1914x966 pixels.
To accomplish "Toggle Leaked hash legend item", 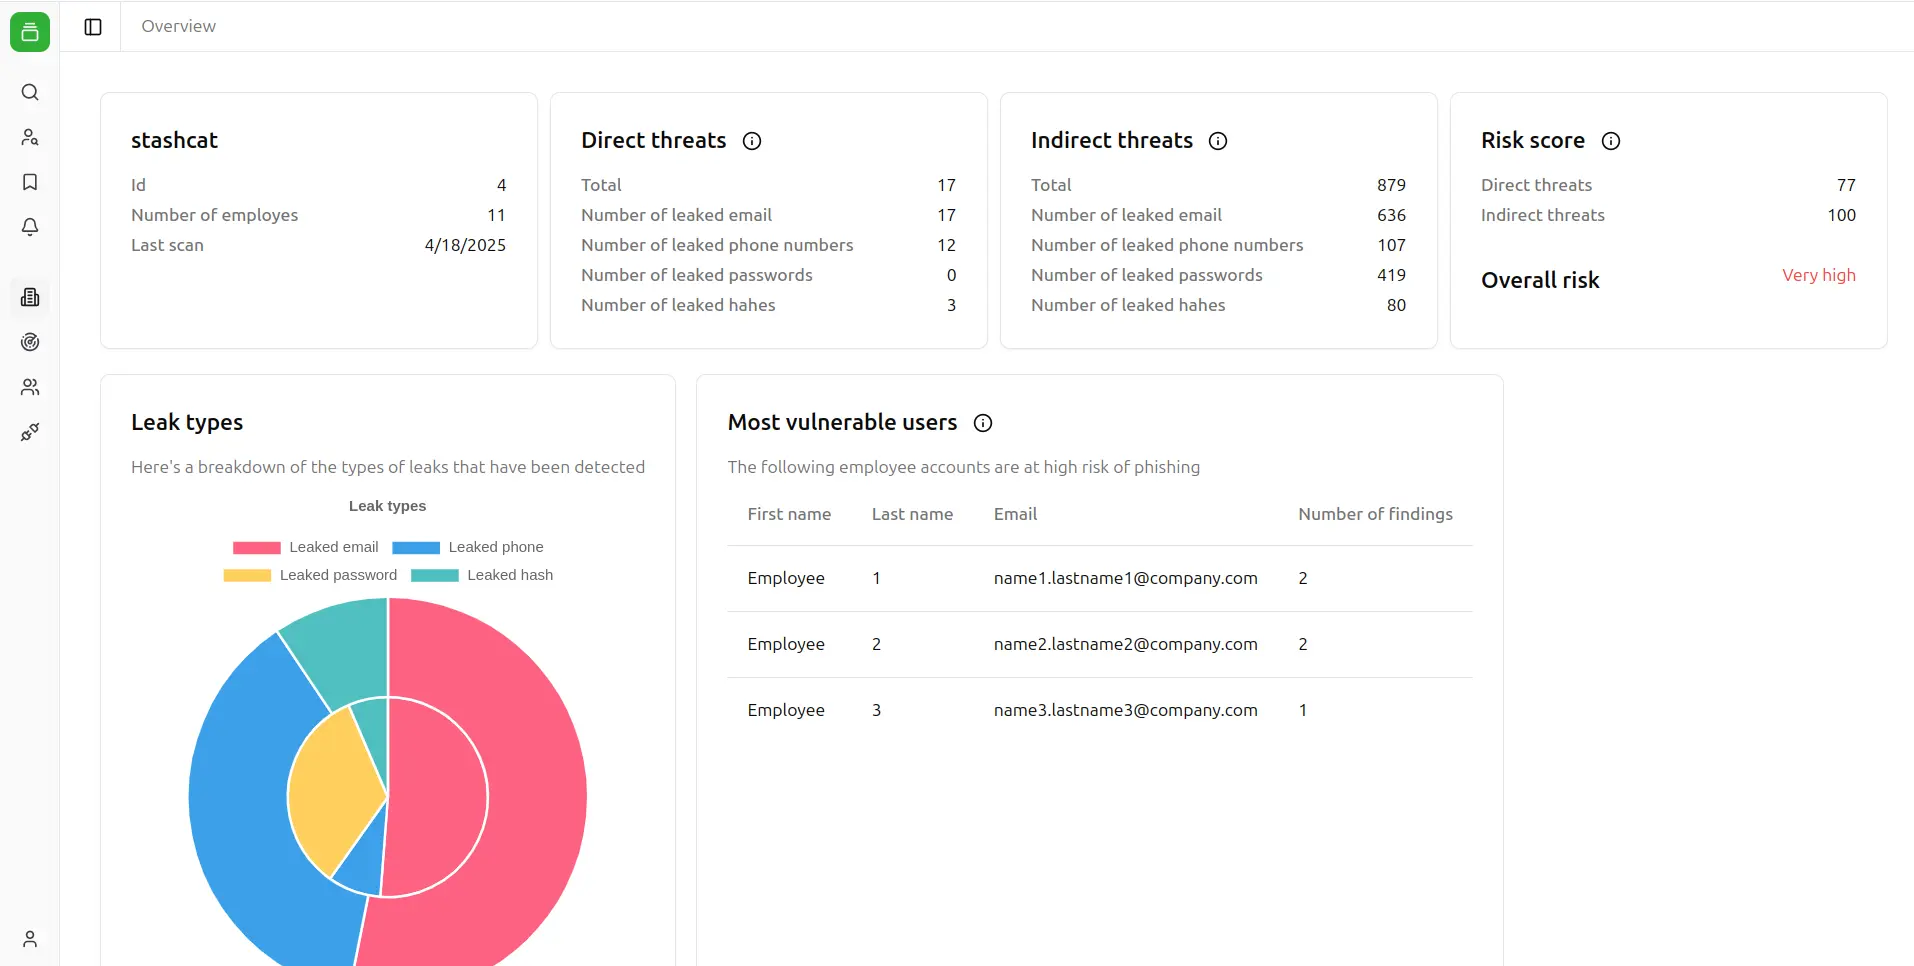I will [x=482, y=575].
